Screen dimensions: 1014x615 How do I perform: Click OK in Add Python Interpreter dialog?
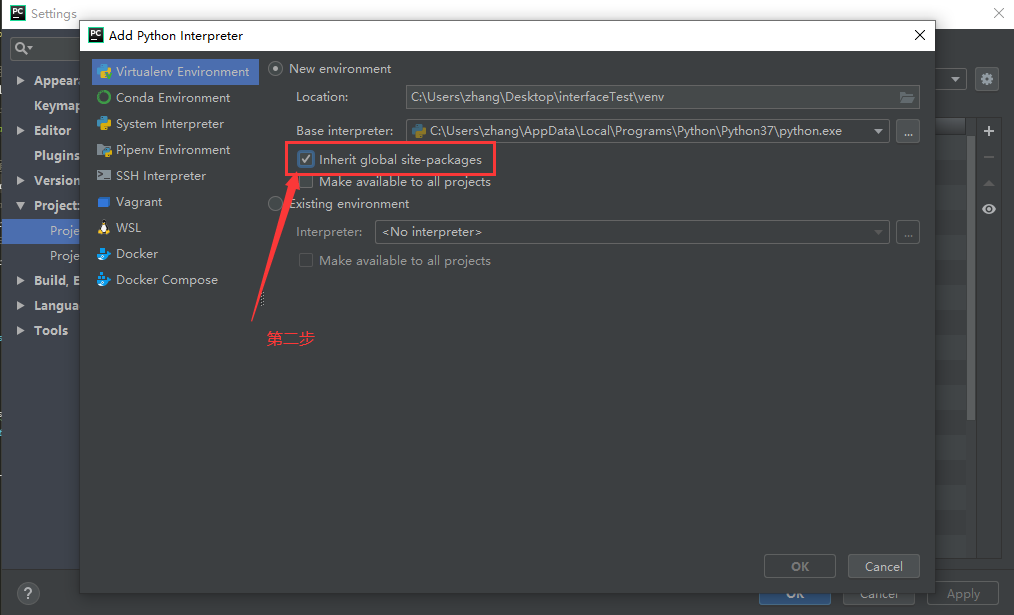tap(800, 566)
